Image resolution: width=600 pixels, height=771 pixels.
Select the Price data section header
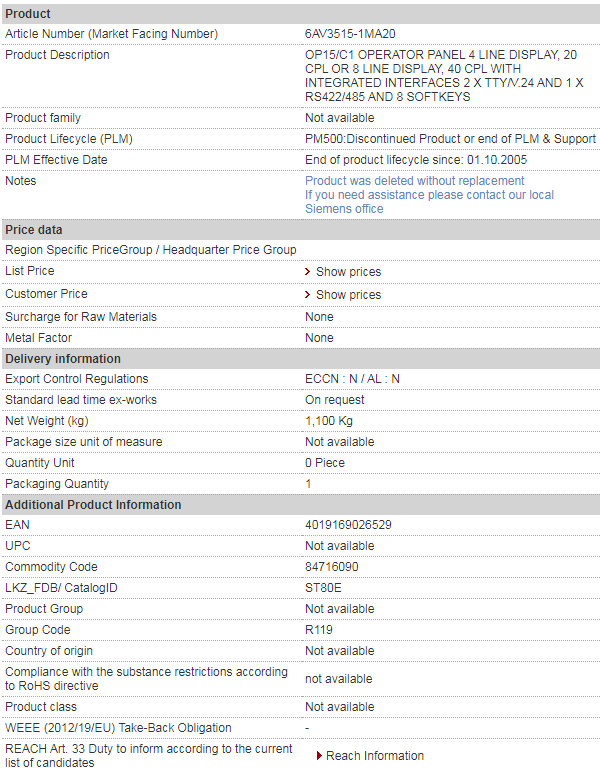300,230
